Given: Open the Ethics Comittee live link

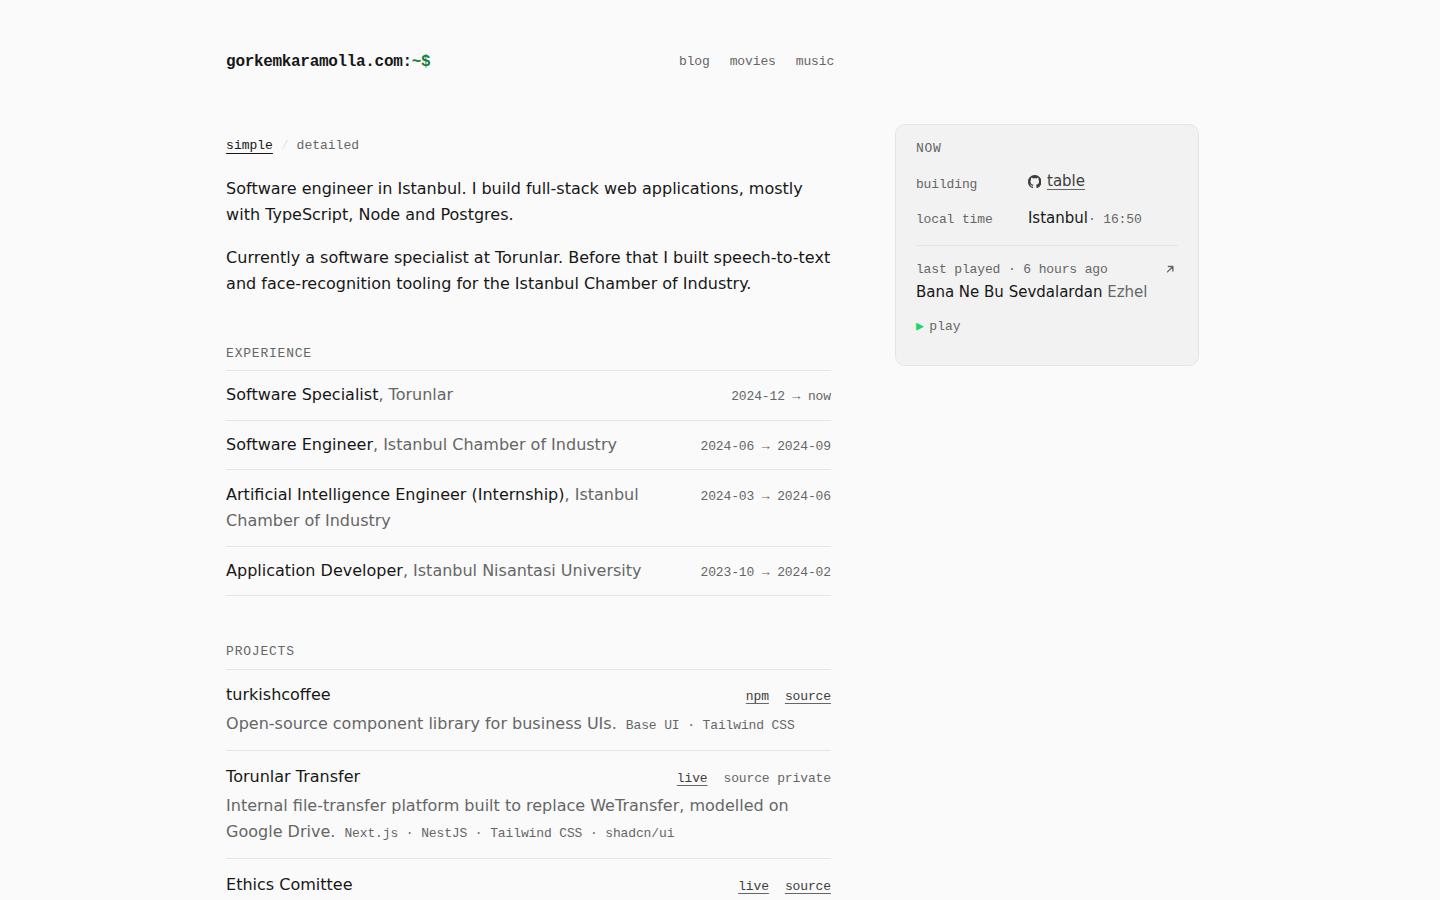Looking at the screenshot, I should point(754,886).
